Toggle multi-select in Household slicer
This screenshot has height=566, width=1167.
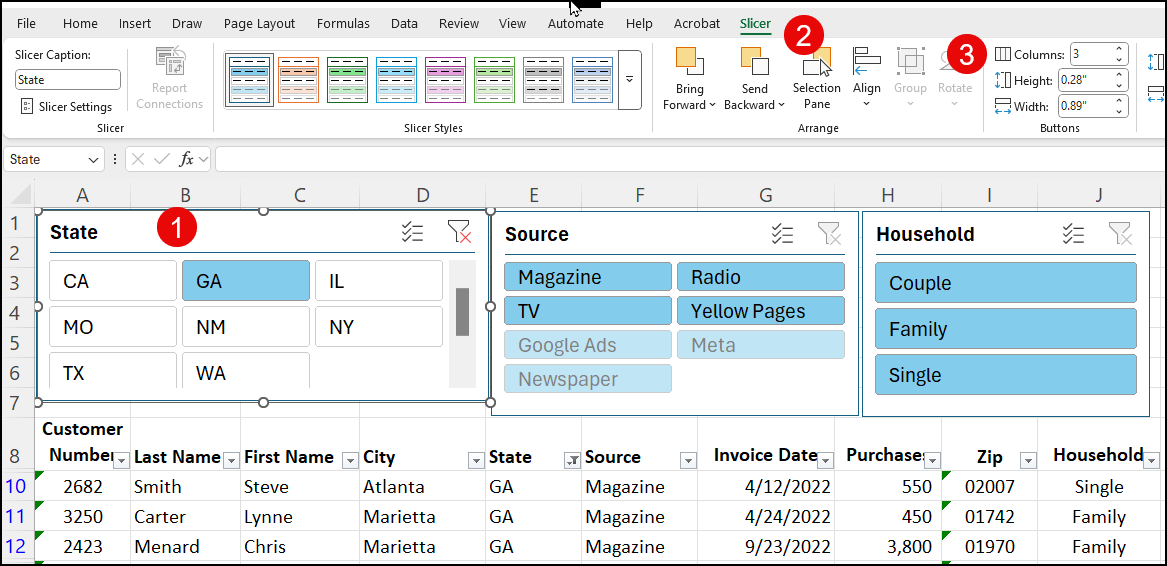[x=1073, y=235]
